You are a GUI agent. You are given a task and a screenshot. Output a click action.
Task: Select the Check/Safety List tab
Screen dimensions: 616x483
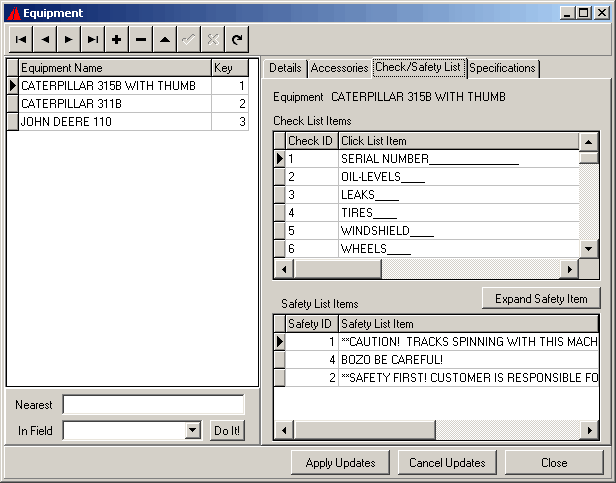coord(418,67)
